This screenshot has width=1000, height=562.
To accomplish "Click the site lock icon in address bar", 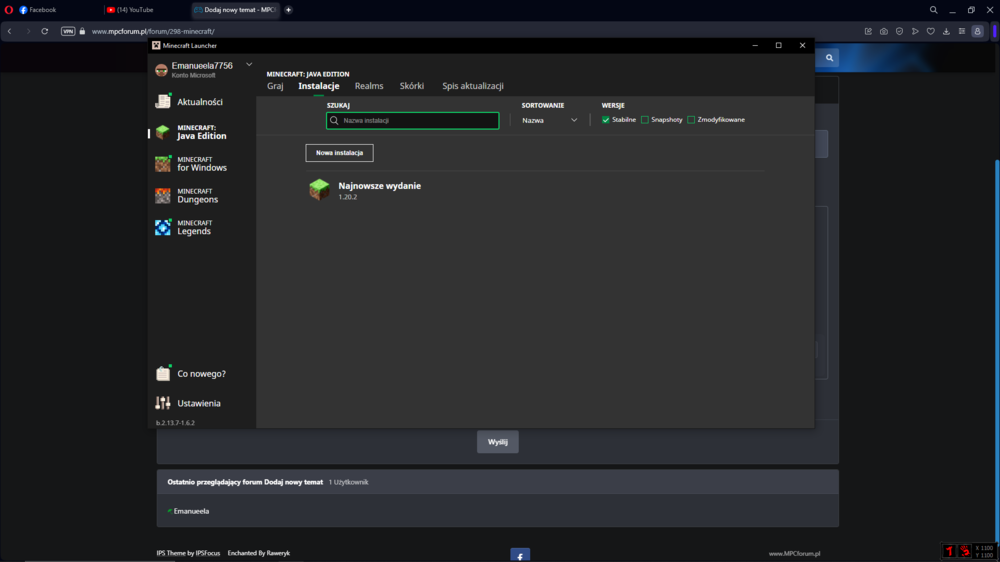I will pyautogui.click(x=82, y=31).
